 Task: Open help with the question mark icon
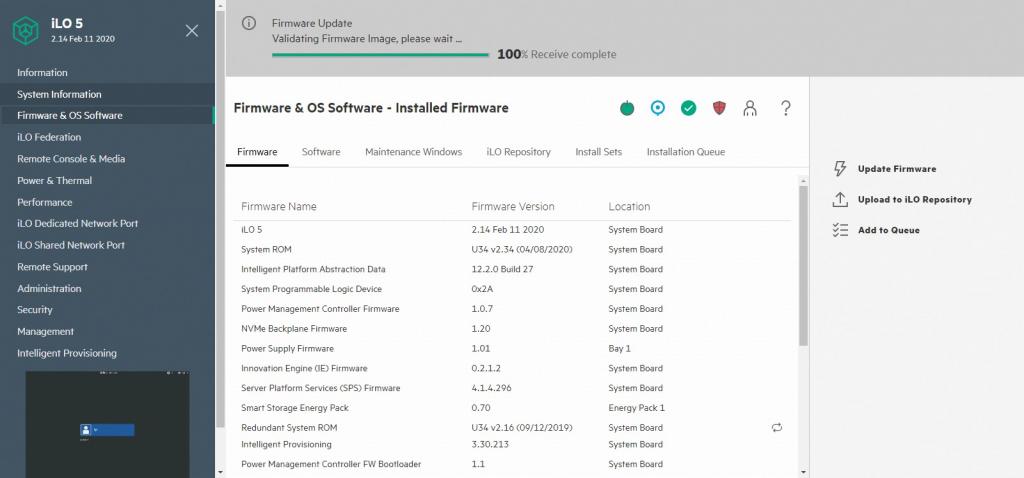click(x=786, y=108)
